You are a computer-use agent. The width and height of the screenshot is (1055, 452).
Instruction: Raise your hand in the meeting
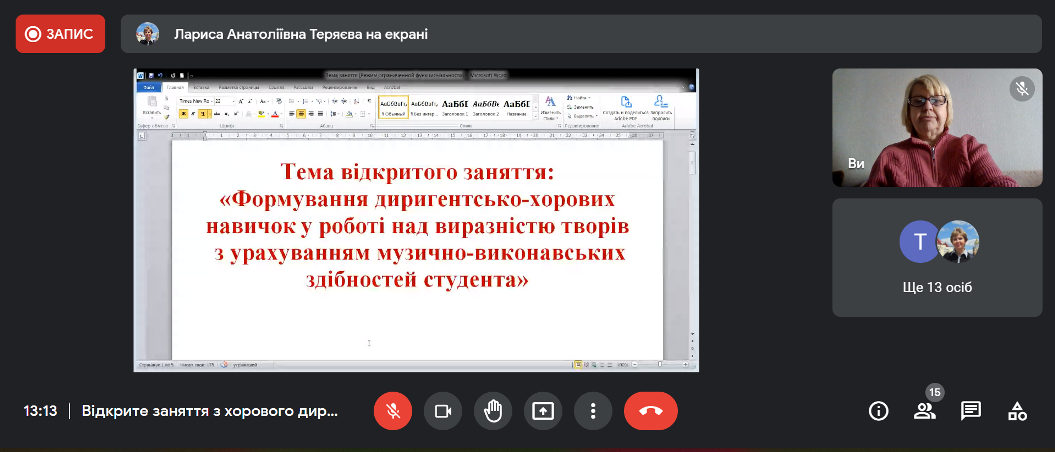tap(492, 411)
